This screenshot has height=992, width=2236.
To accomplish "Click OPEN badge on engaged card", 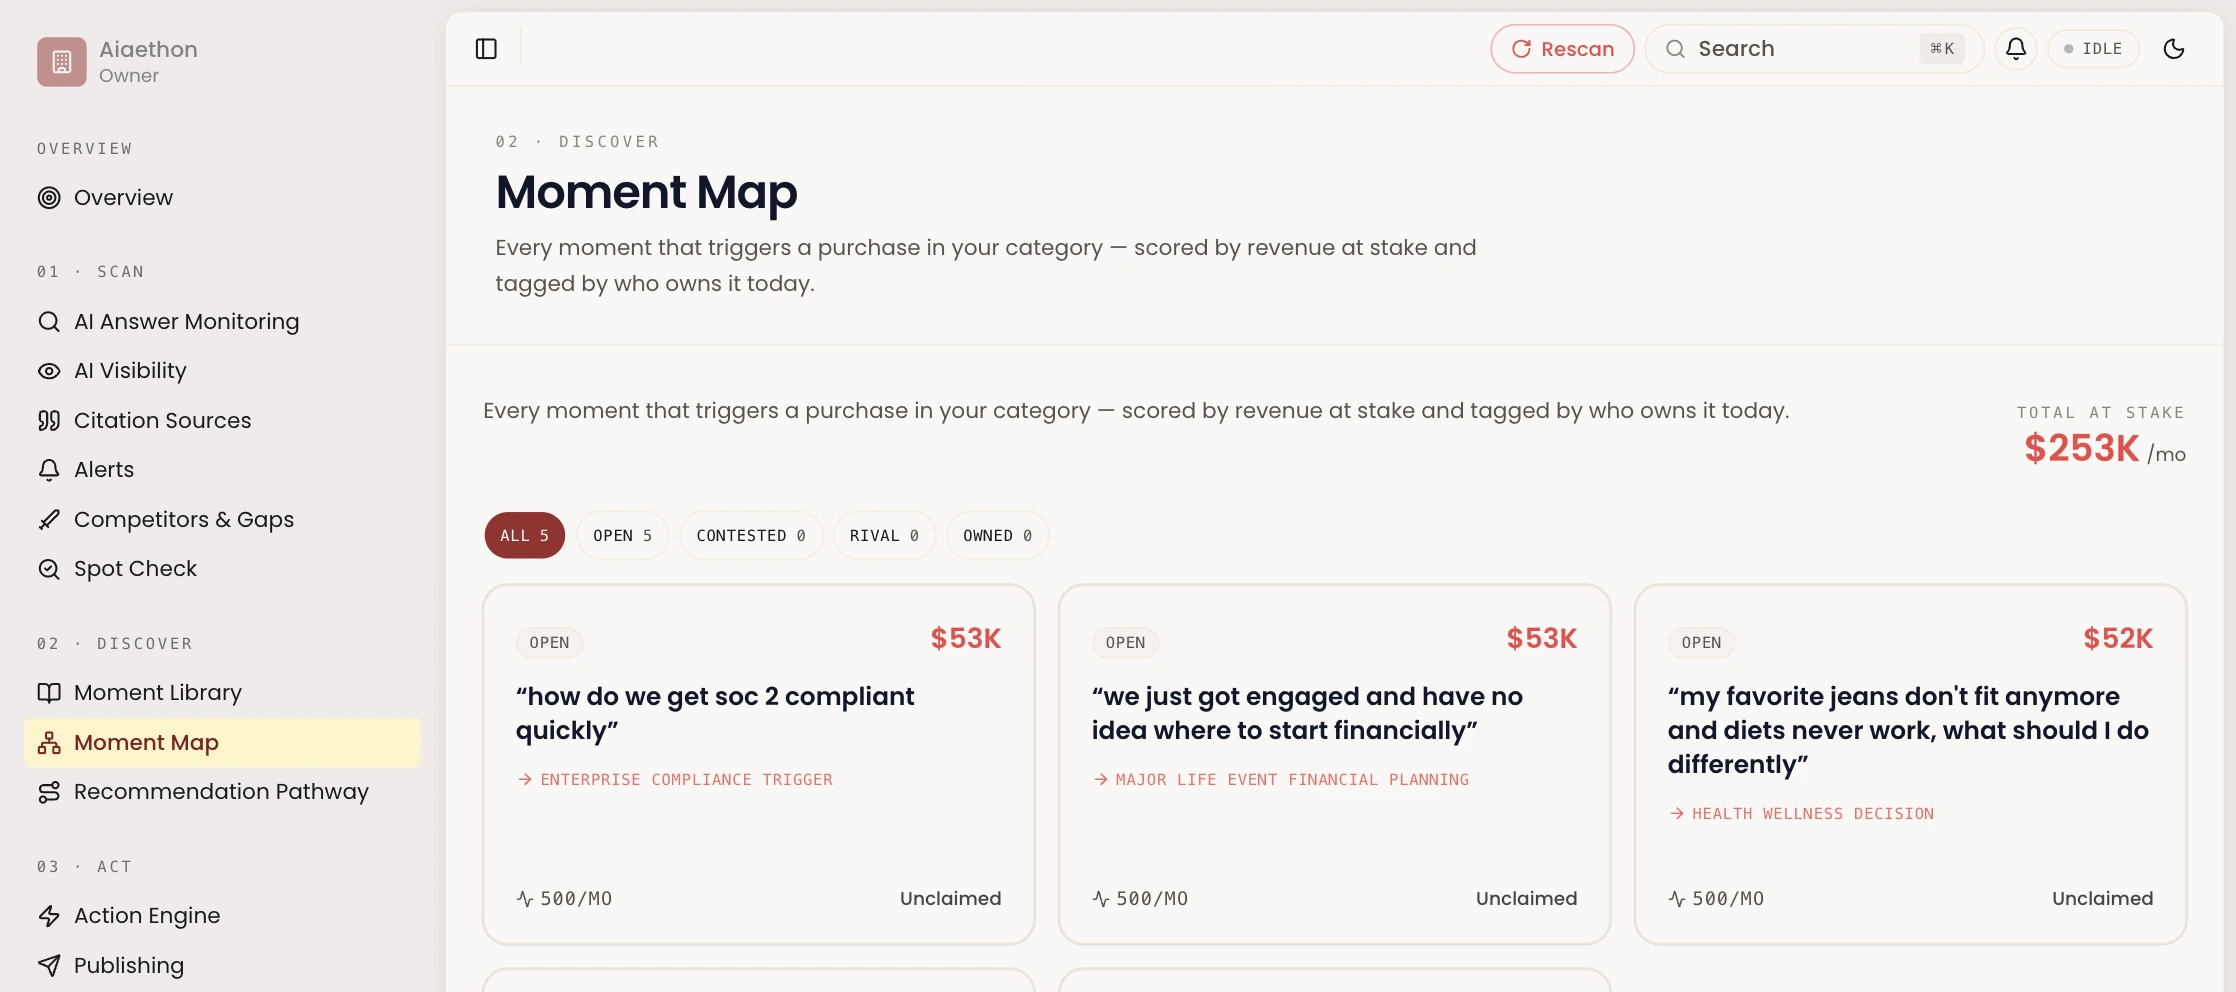I will pyautogui.click(x=1126, y=643).
